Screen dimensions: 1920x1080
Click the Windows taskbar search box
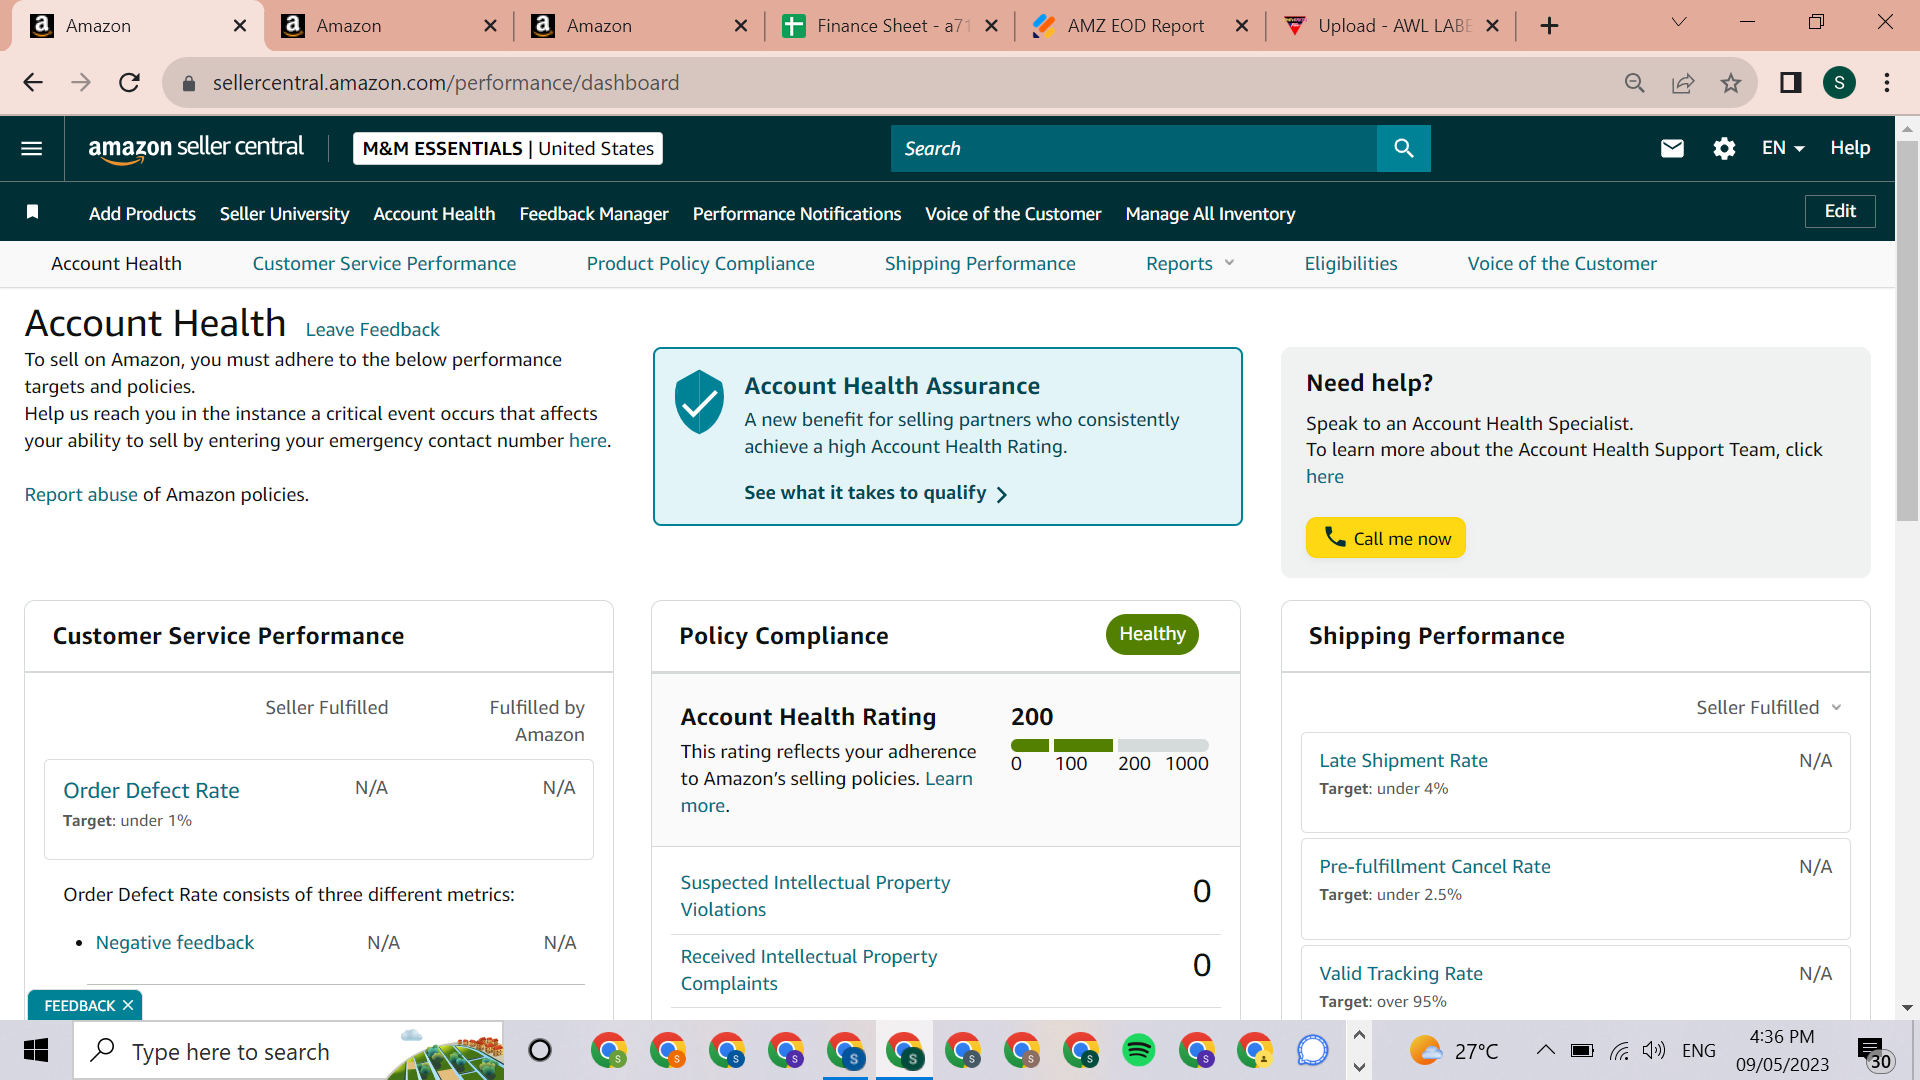[289, 1051]
